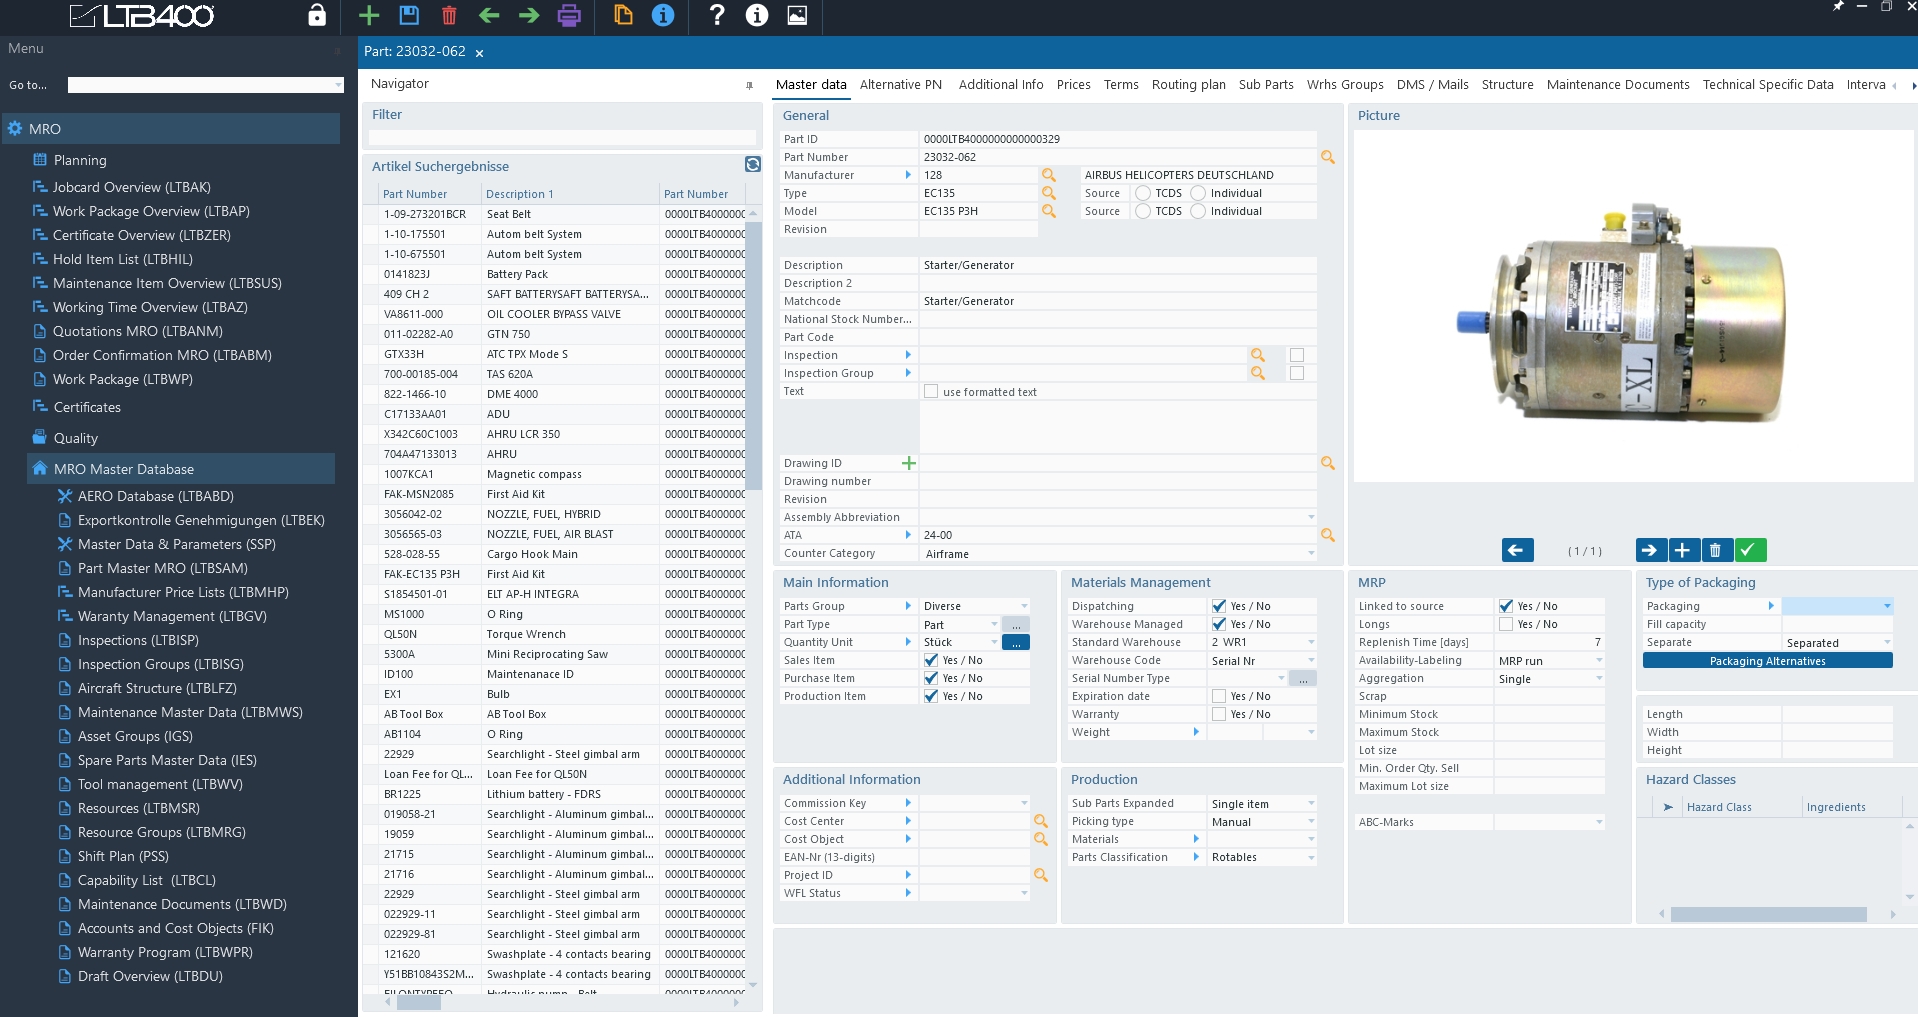Click the lock icon in header
Image resolution: width=1918 pixels, height=1017 pixels.
click(x=317, y=15)
